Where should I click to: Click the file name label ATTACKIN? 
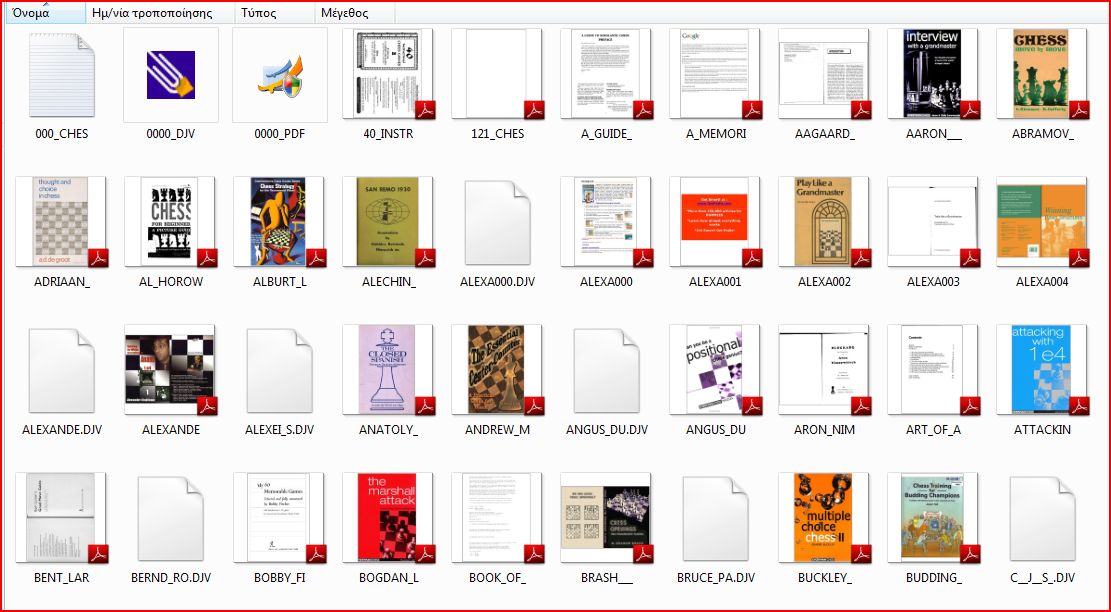[x=1043, y=429]
